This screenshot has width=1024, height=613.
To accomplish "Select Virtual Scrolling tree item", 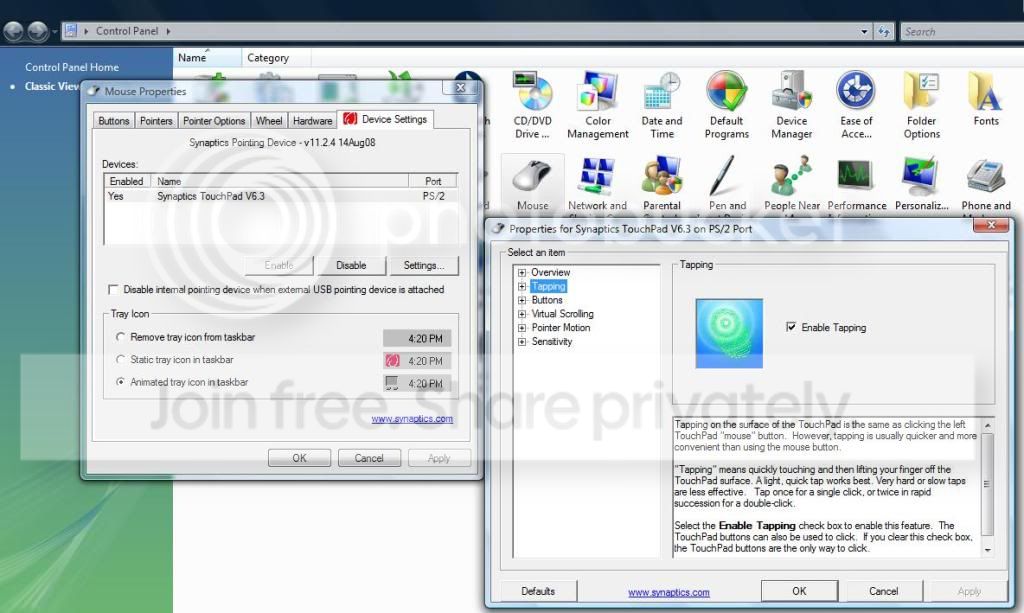I will [x=562, y=314].
